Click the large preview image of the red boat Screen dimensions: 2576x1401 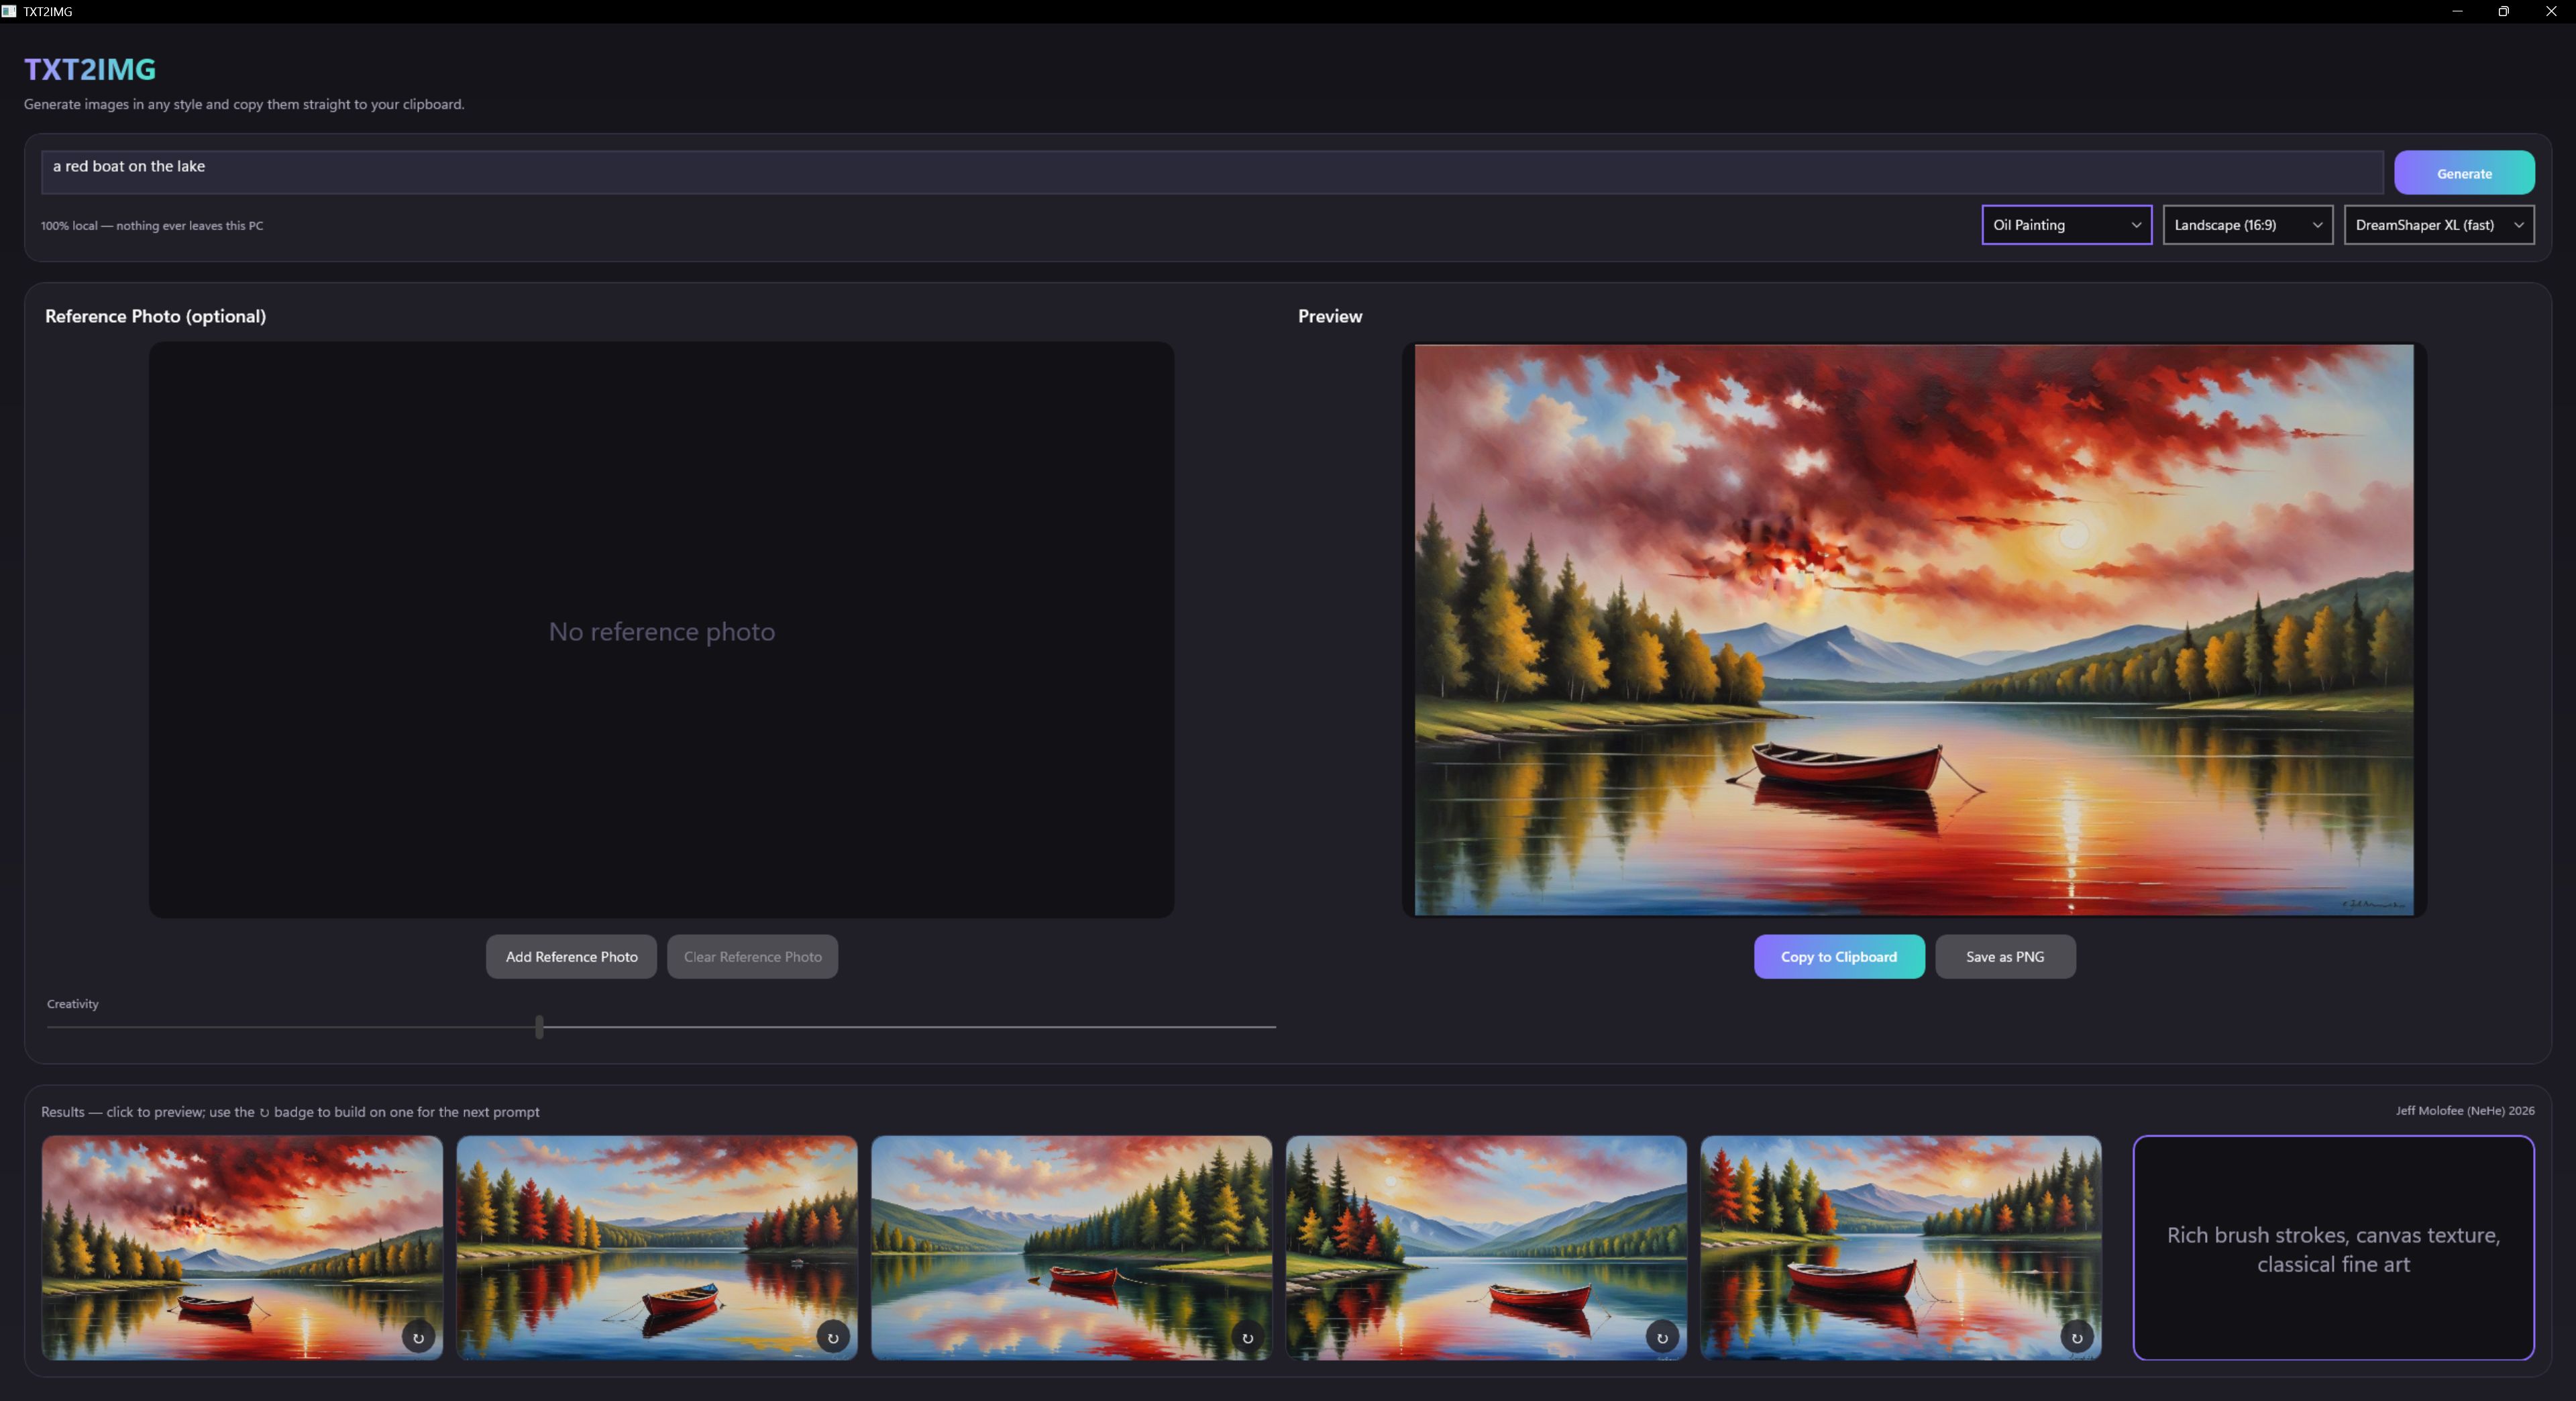(x=1913, y=630)
